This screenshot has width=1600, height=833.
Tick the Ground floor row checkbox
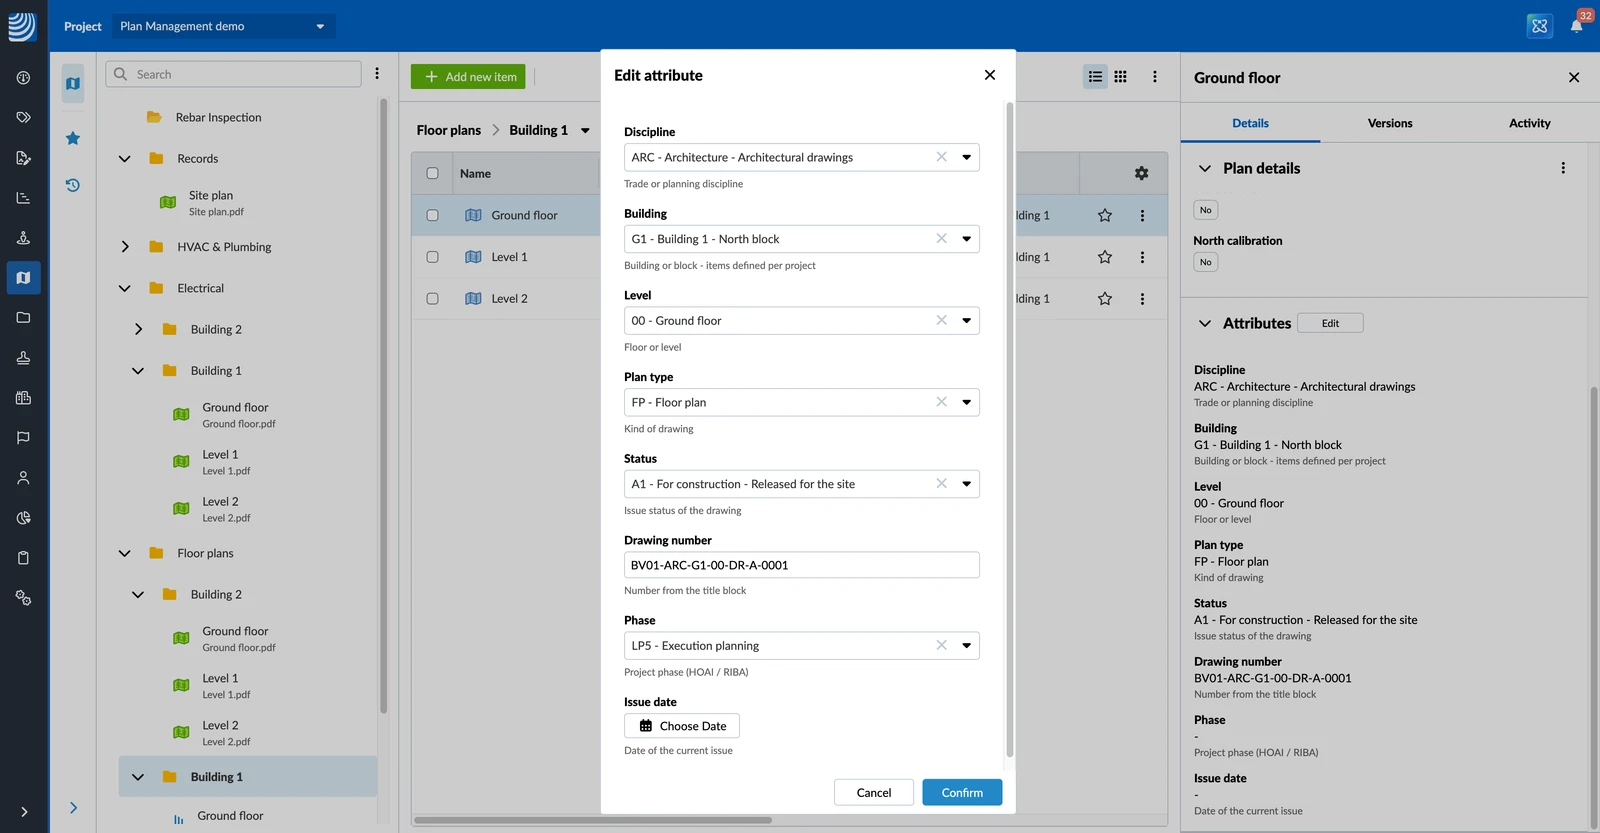(x=432, y=215)
